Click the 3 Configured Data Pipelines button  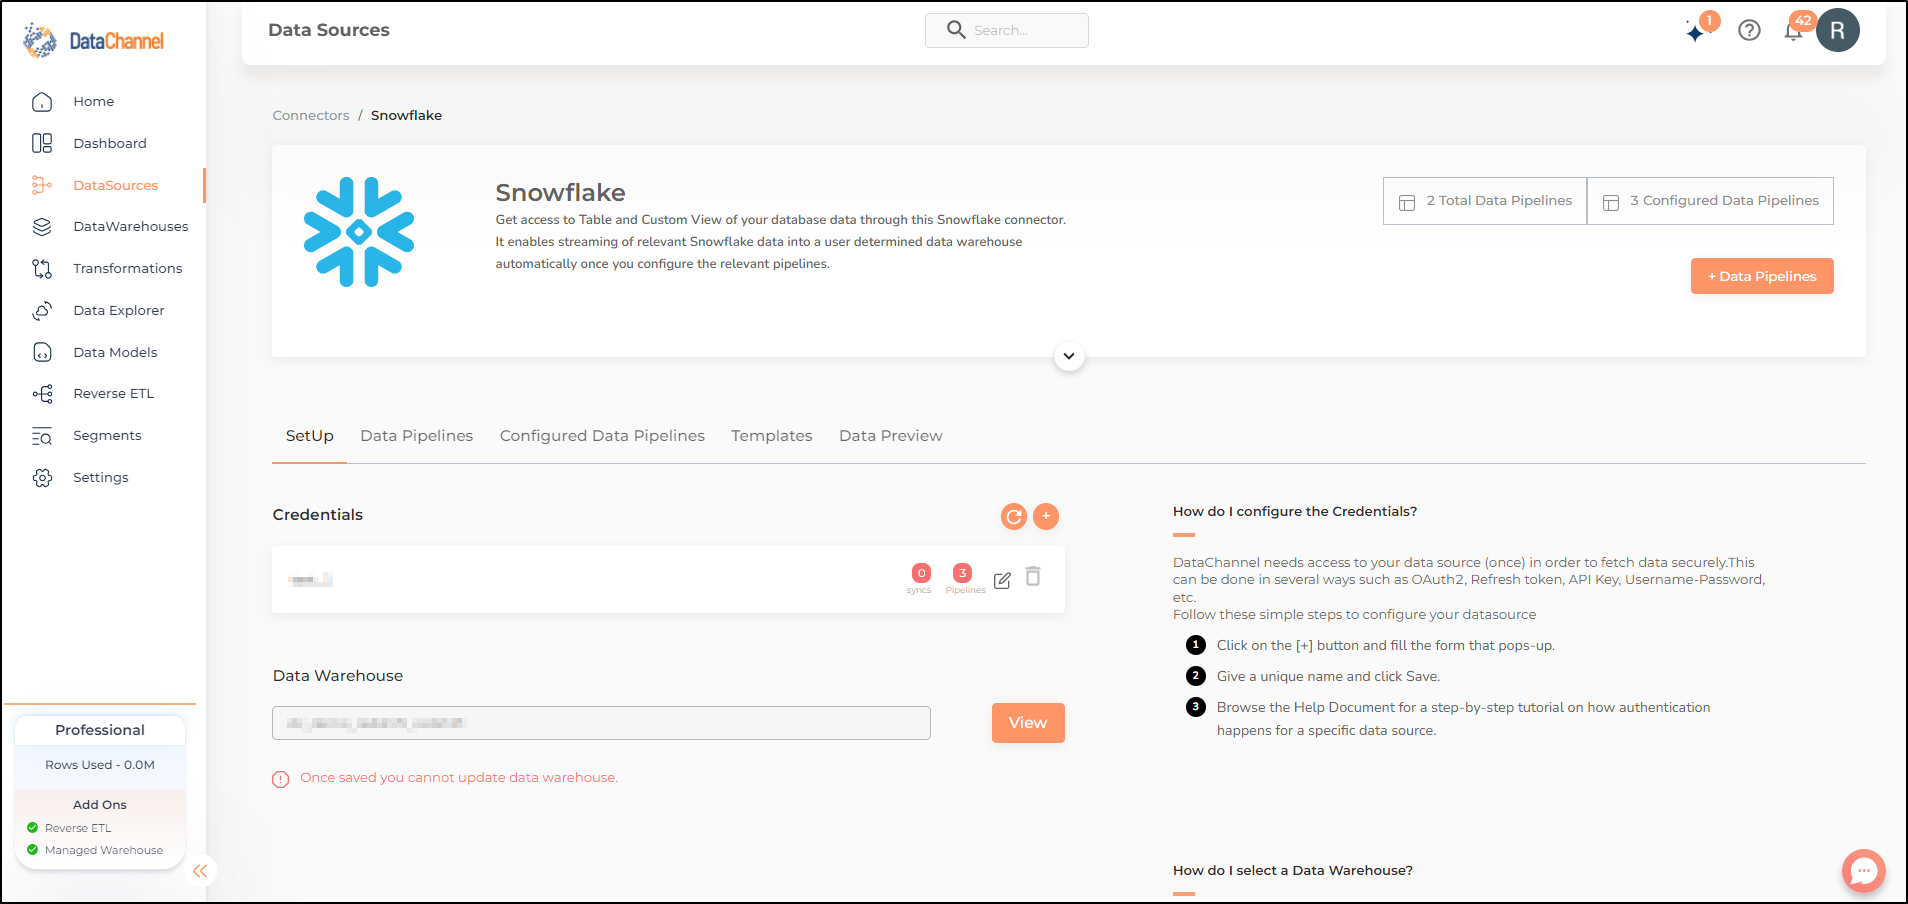tap(1711, 201)
